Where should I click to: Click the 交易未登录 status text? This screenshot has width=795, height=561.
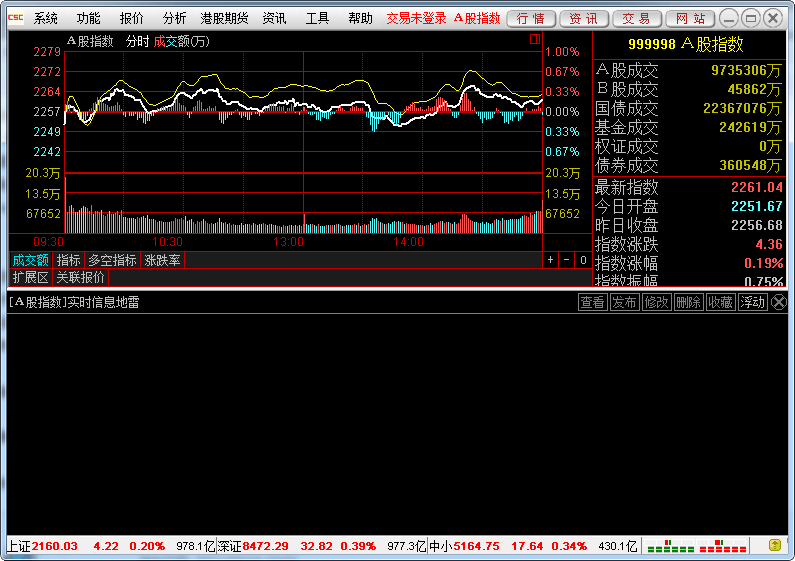pyautogui.click(x=416, y=19)
